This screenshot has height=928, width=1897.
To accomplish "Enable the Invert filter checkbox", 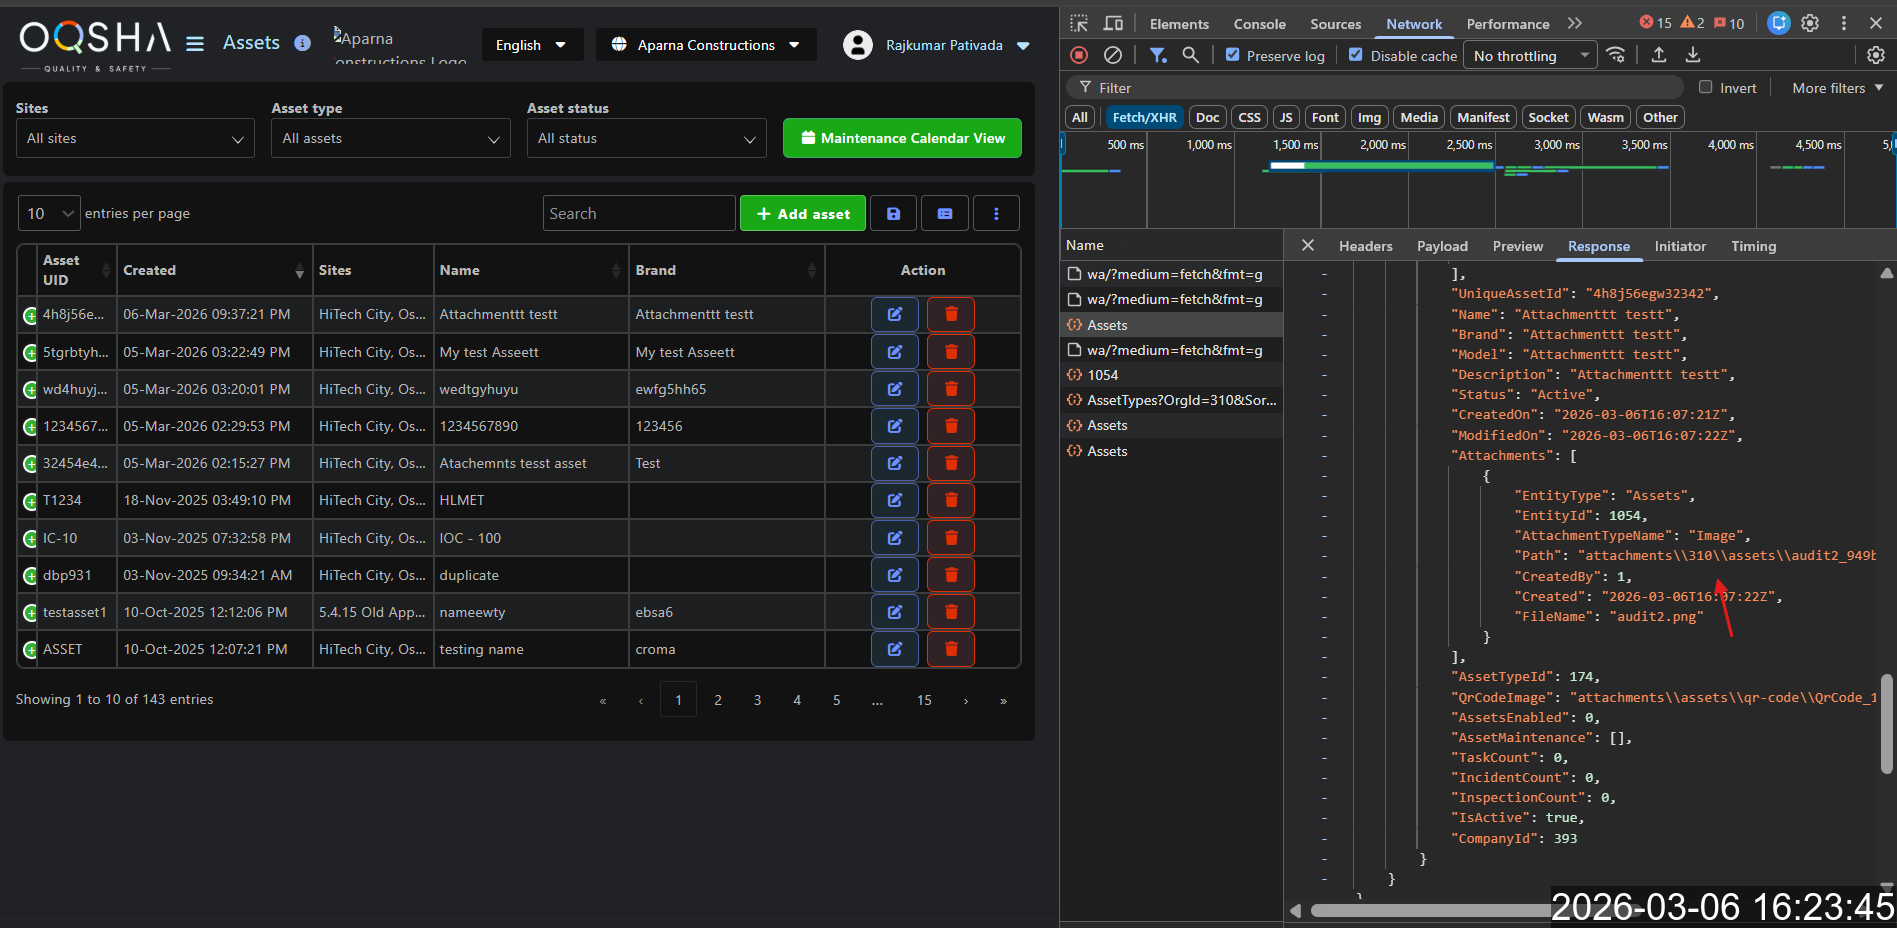I will (x=1705, y=87).
